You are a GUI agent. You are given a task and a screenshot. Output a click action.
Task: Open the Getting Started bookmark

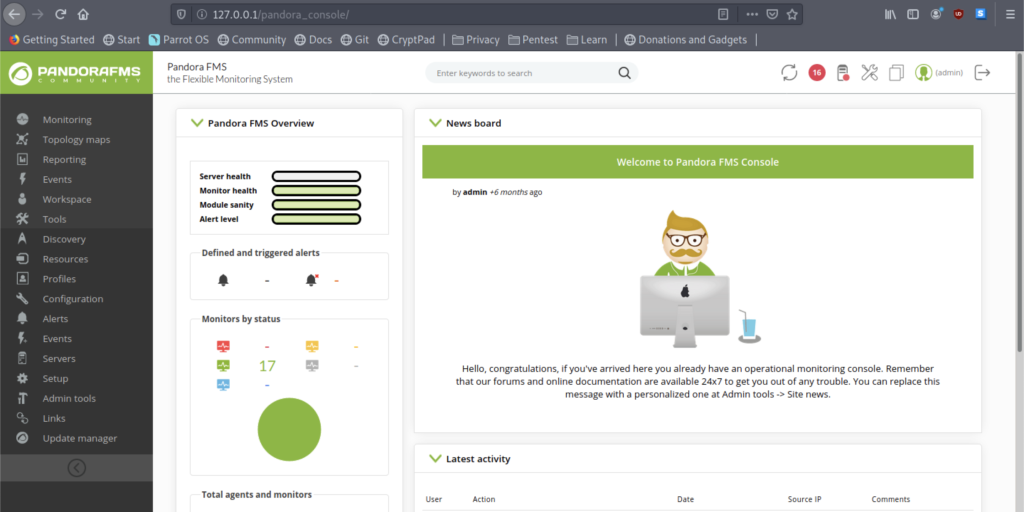pos(52,39)
